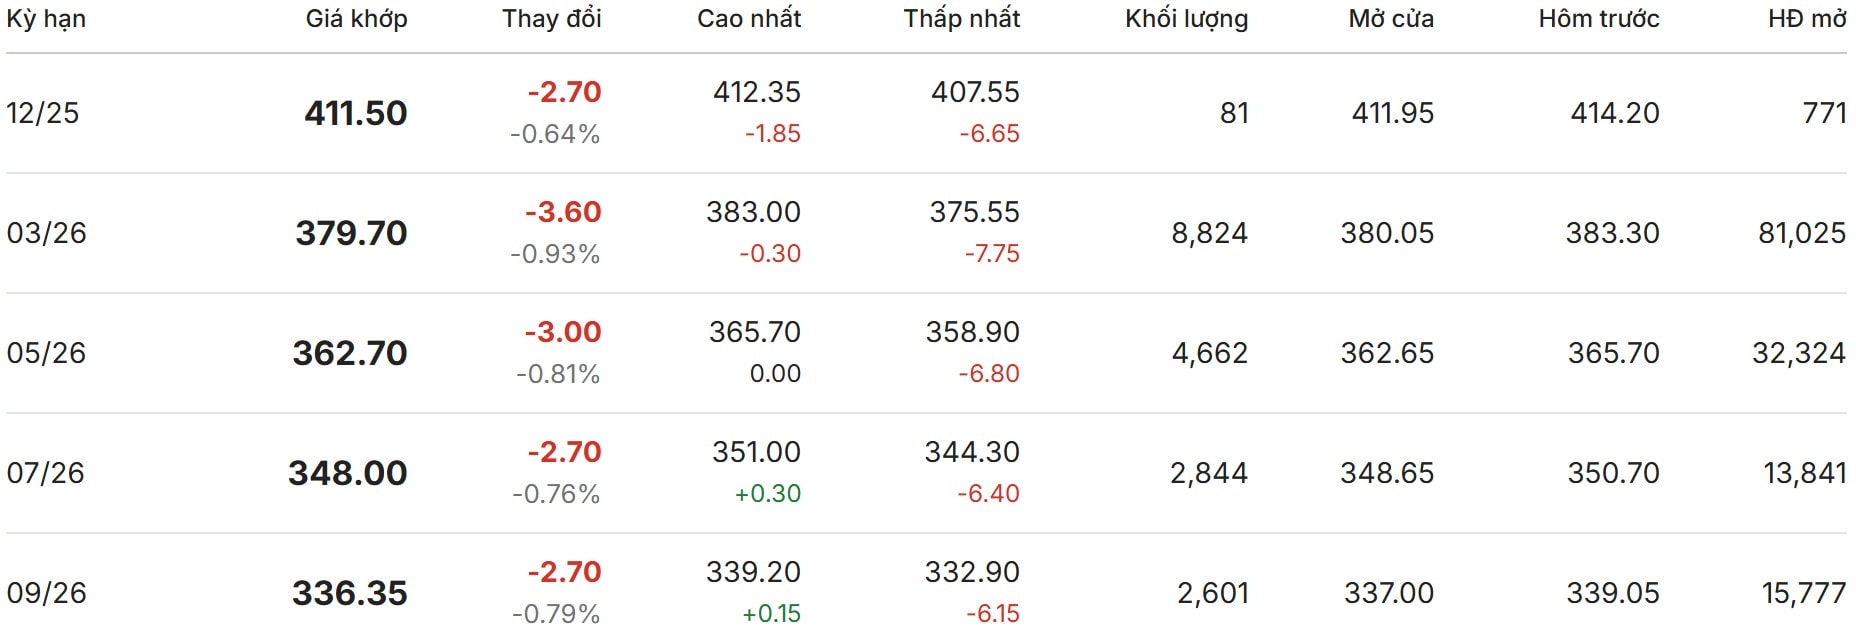Click the "Kỳ hạn" column header
Screen dimensions: 1856x637
46,19
